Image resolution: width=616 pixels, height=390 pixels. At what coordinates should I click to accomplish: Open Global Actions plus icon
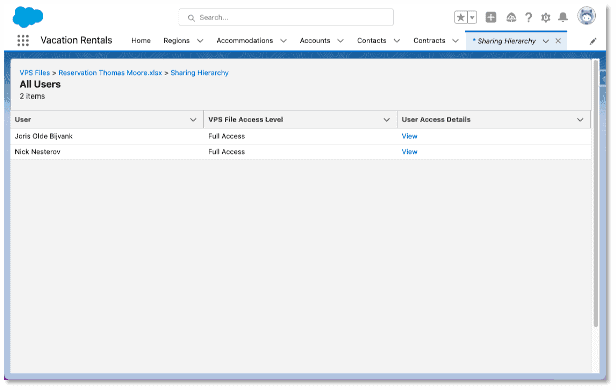491,17
